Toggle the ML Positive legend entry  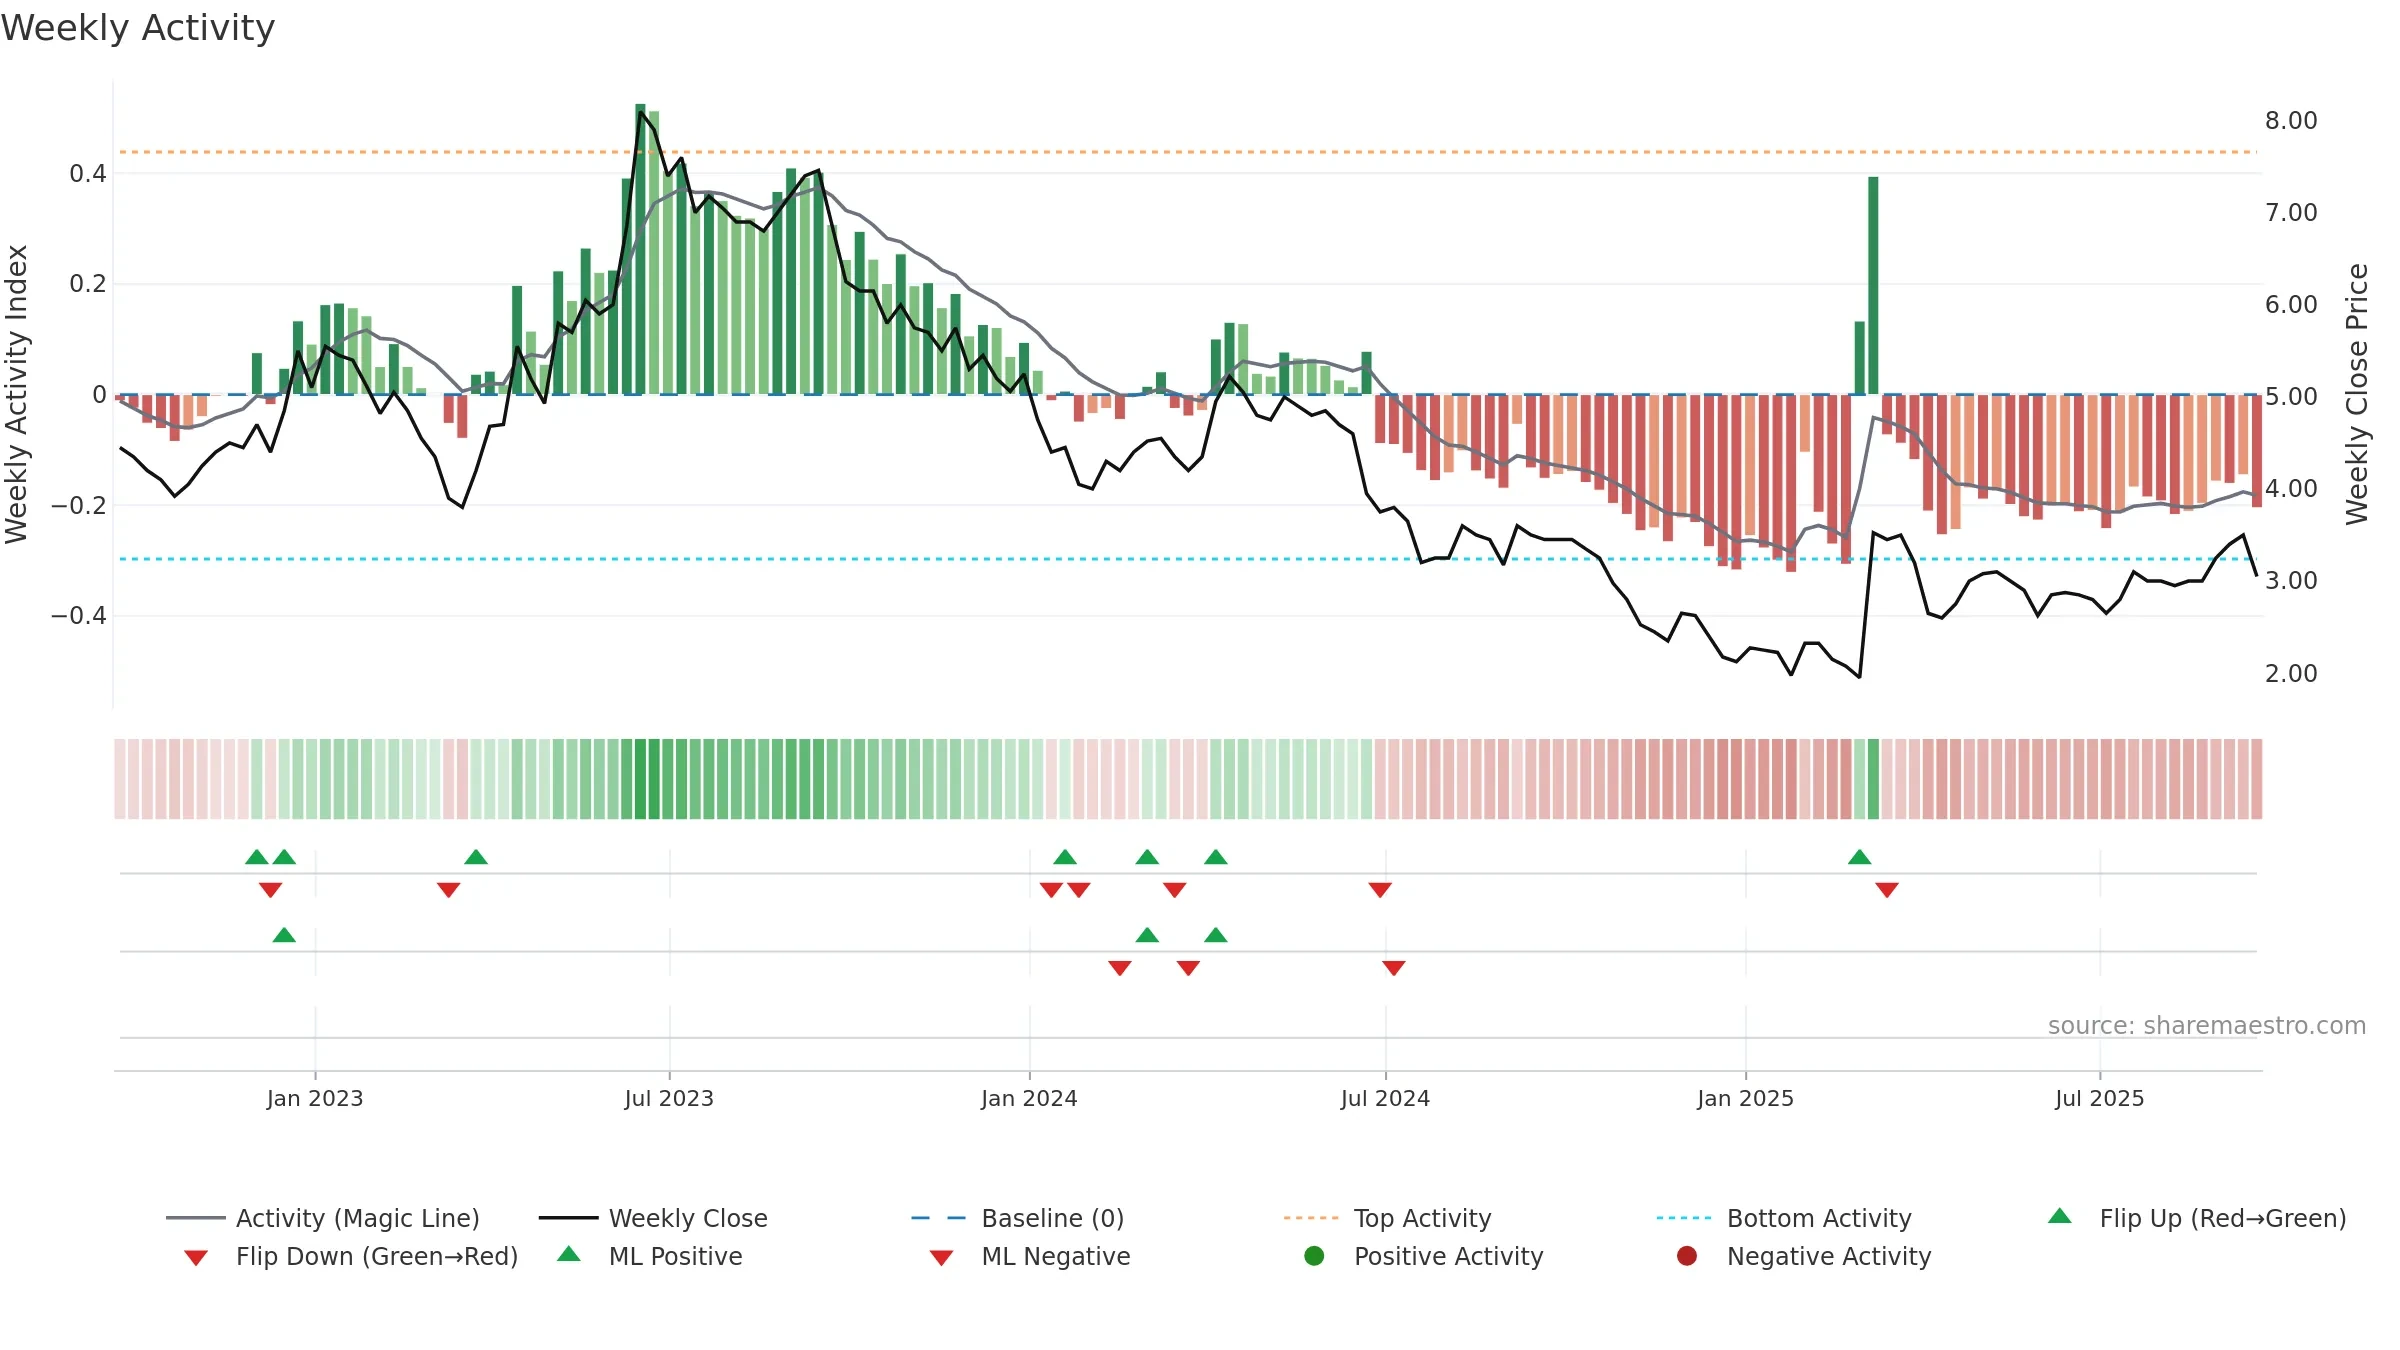click(650, 1256)
